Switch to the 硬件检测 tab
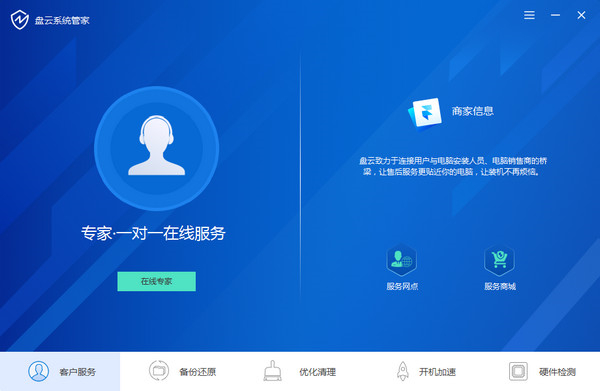The image size is (600, 391). click(x=540, y=371)
